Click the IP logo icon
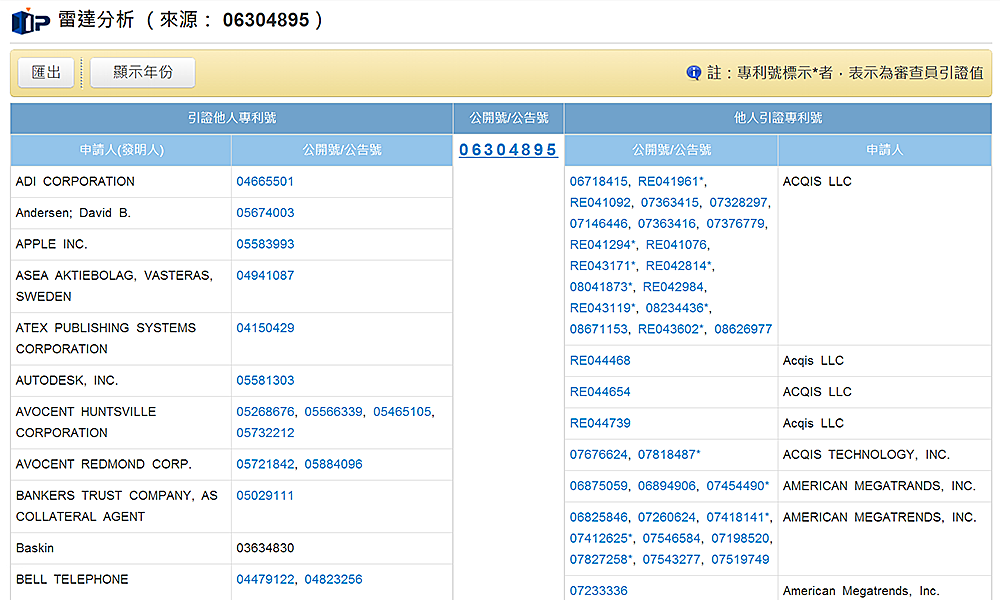The height and width of the screenshot is (600, 1000). click(x=31, y=21)
